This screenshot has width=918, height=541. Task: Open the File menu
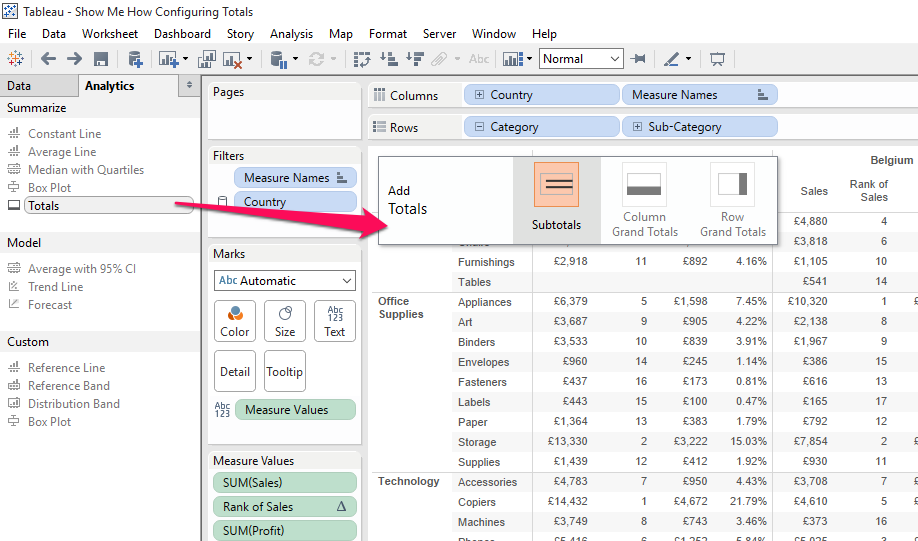(x=17, y=34)
